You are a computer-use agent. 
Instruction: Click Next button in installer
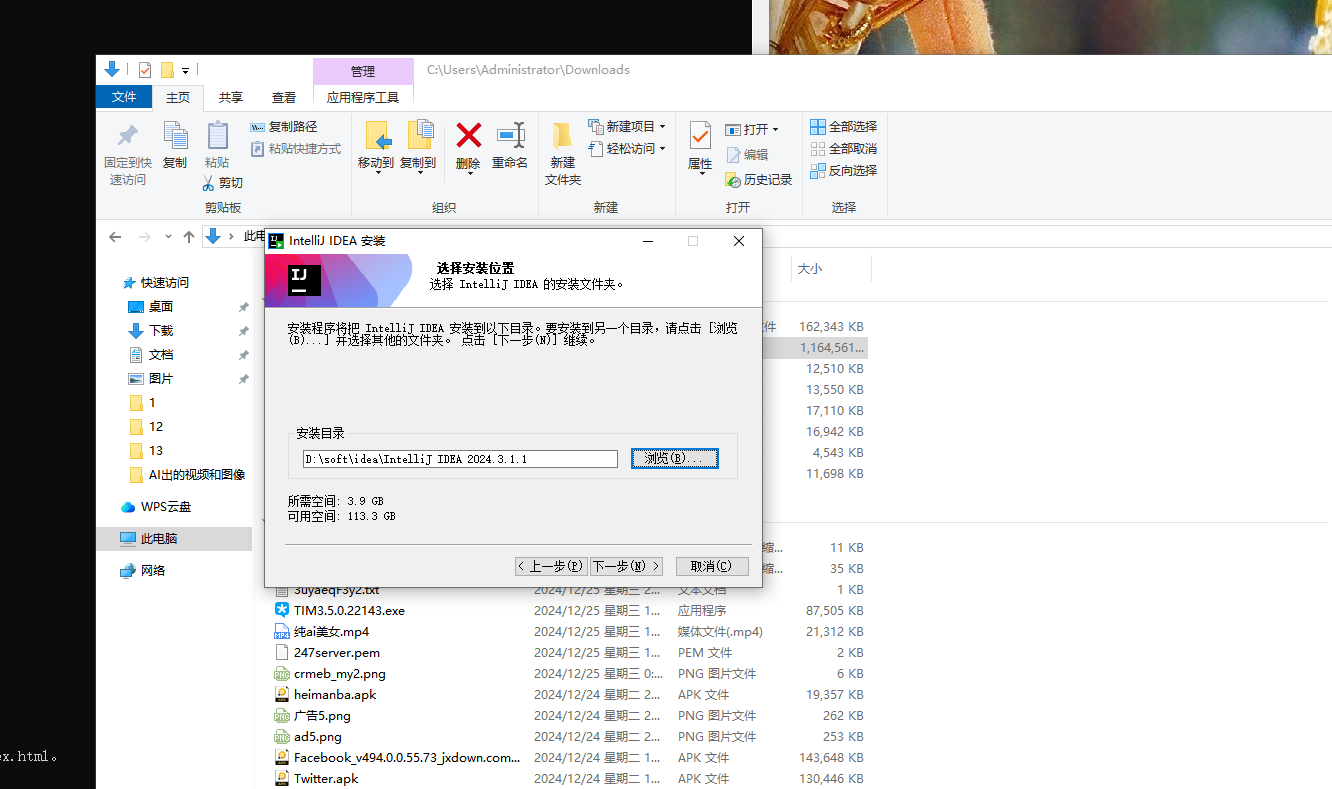[626, 566]
